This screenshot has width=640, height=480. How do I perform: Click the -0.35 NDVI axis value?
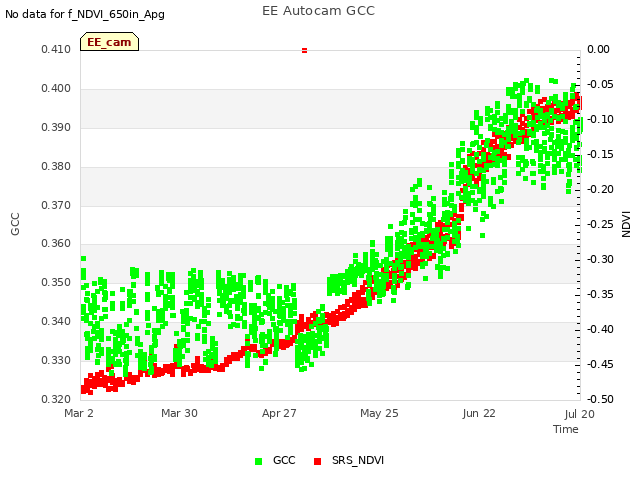point(600,294)
